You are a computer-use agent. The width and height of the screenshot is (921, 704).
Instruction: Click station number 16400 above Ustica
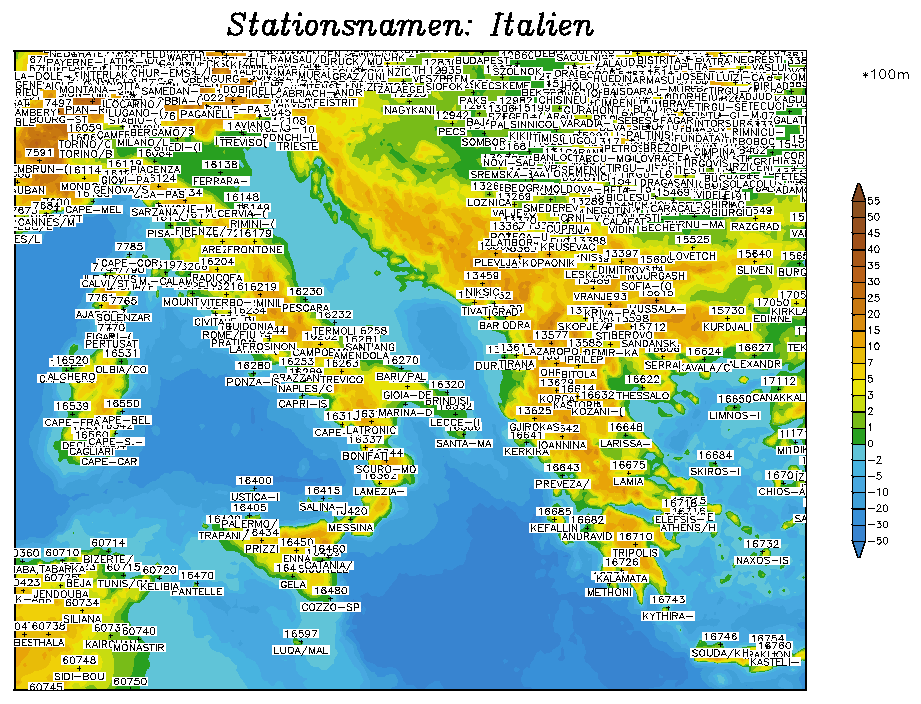point(254,481)
